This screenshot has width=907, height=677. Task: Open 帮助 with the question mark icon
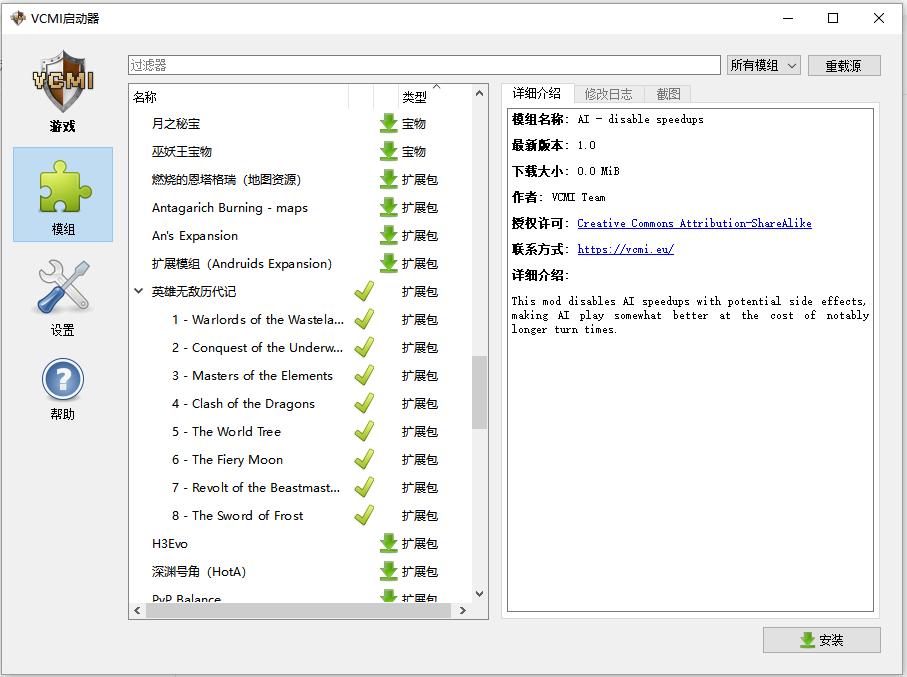62,380
